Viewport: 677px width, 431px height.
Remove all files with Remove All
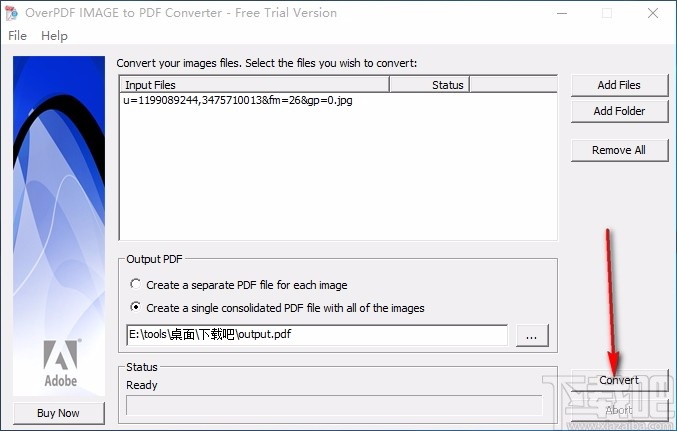[619, 150]
